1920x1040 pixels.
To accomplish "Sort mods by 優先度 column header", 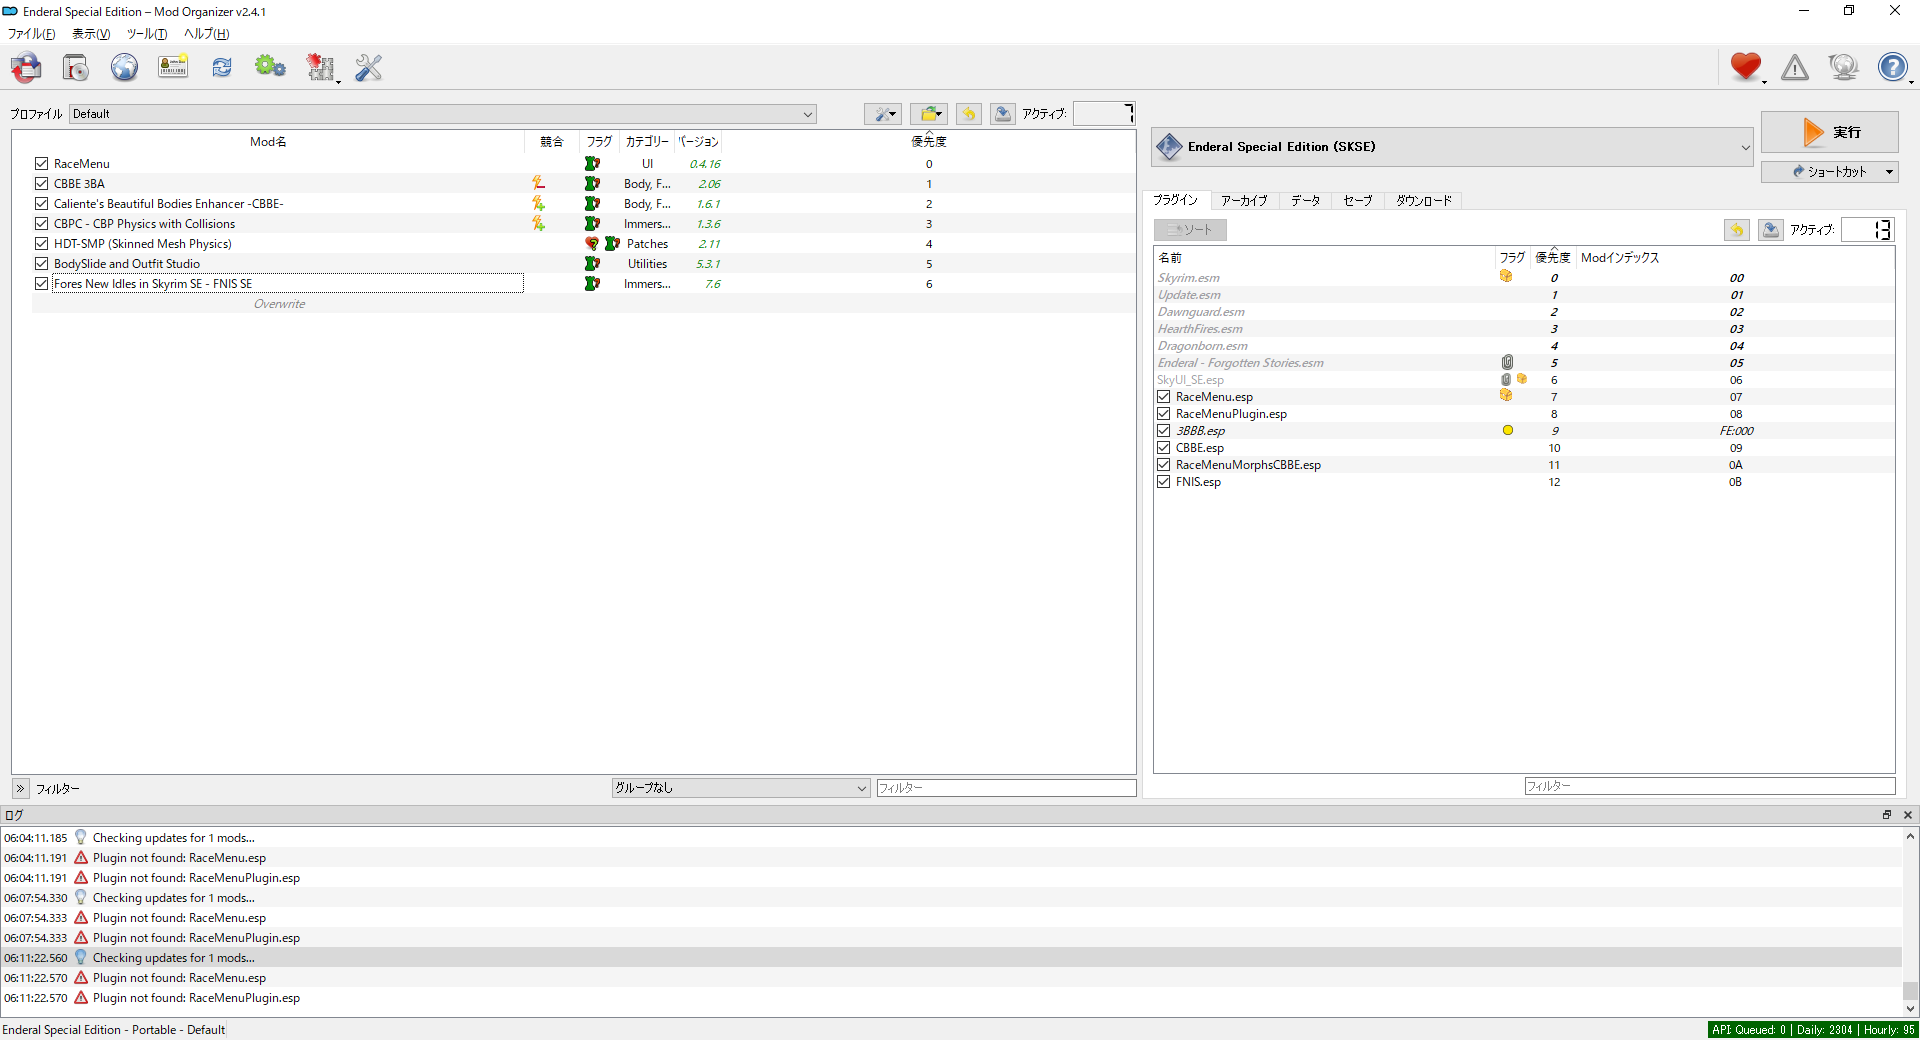I will [x=929, y=142].
